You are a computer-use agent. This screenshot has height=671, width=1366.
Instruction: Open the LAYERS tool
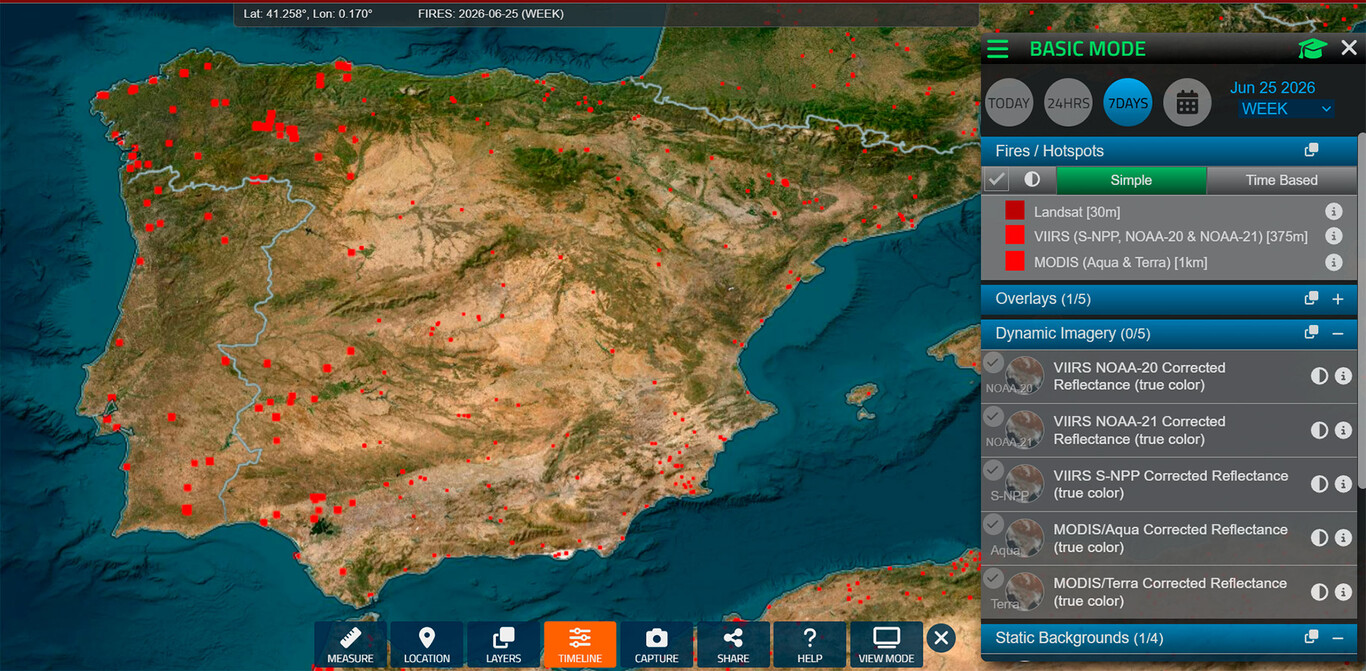[503, 645]
